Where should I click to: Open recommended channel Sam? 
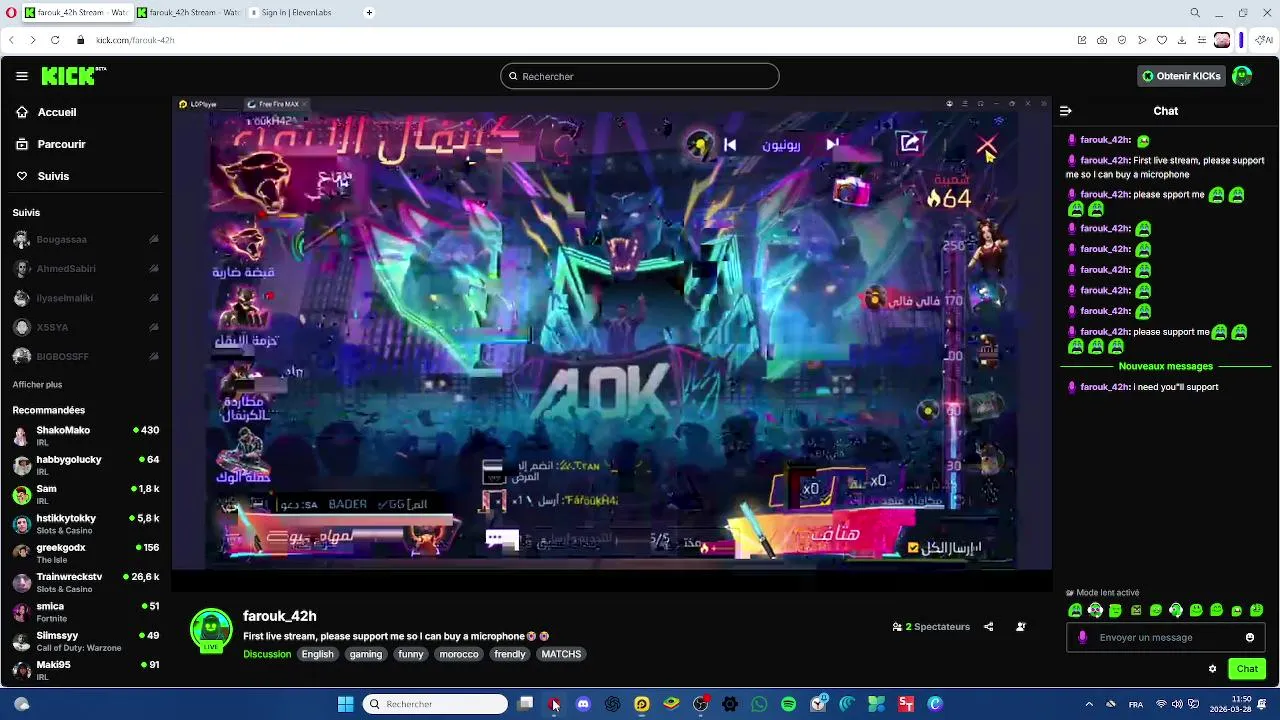[86, 494]
